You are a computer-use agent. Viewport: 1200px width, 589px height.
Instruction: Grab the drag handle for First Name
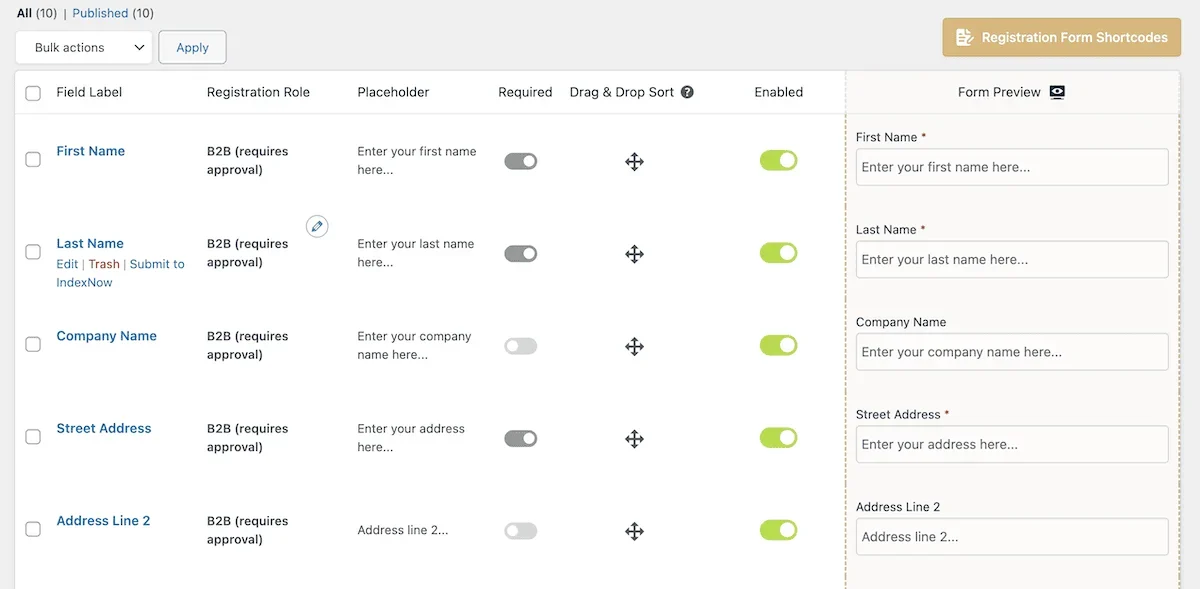click(x=635, y=160)
